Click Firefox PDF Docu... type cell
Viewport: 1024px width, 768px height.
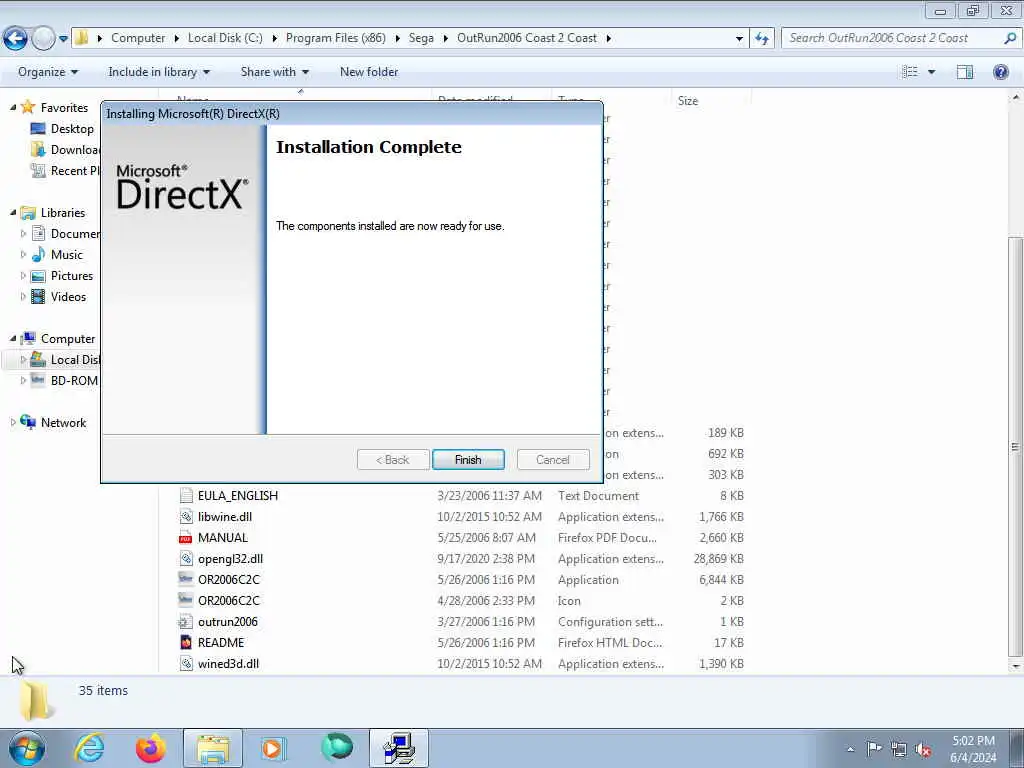[607, 538]
